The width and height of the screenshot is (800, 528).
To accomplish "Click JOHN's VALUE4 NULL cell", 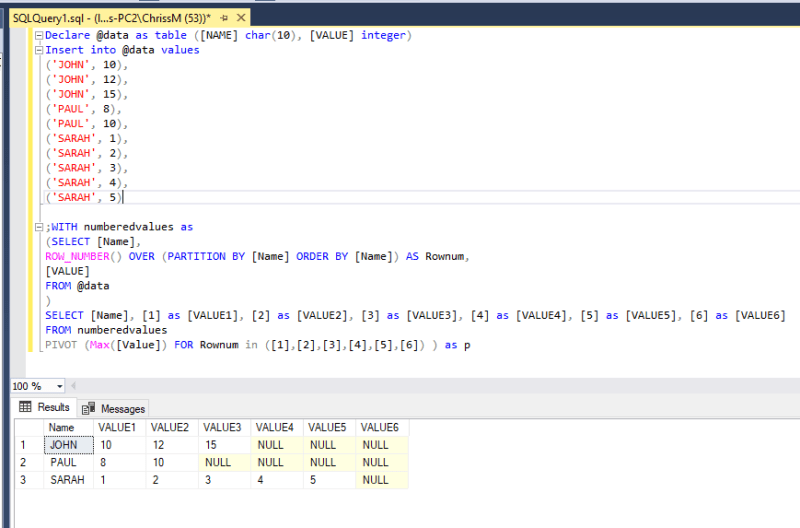I will [x=278, y=445].
